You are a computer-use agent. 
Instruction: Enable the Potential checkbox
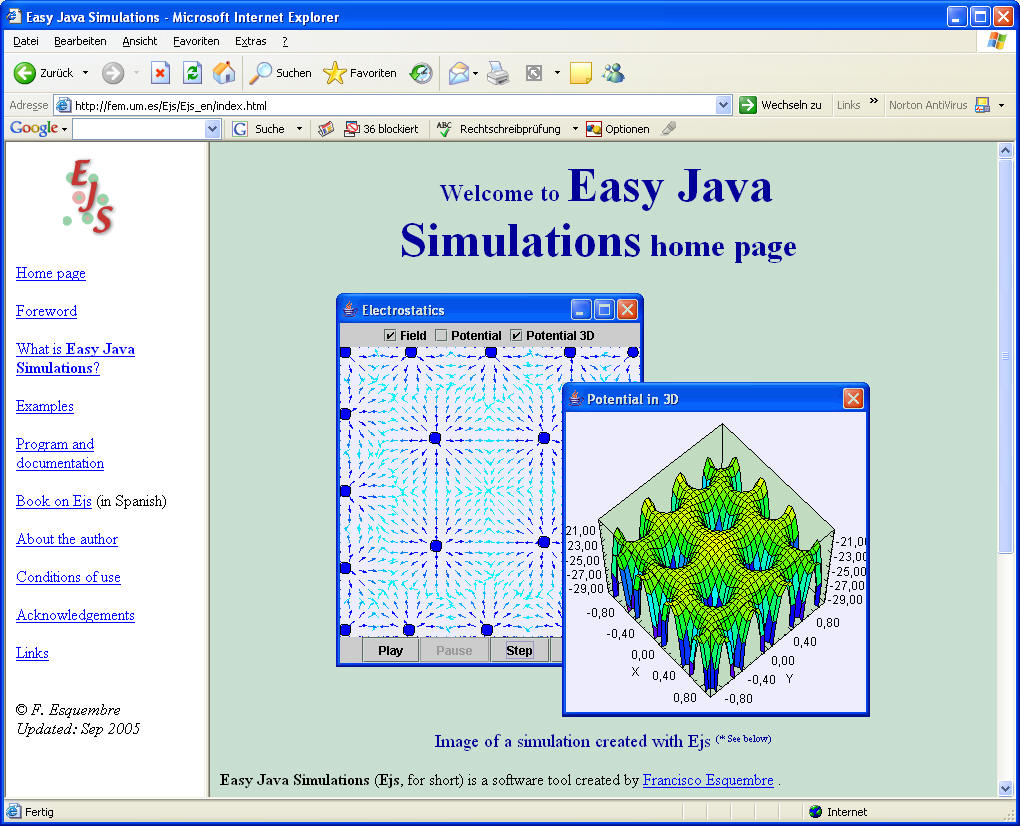tap(441, 335)
